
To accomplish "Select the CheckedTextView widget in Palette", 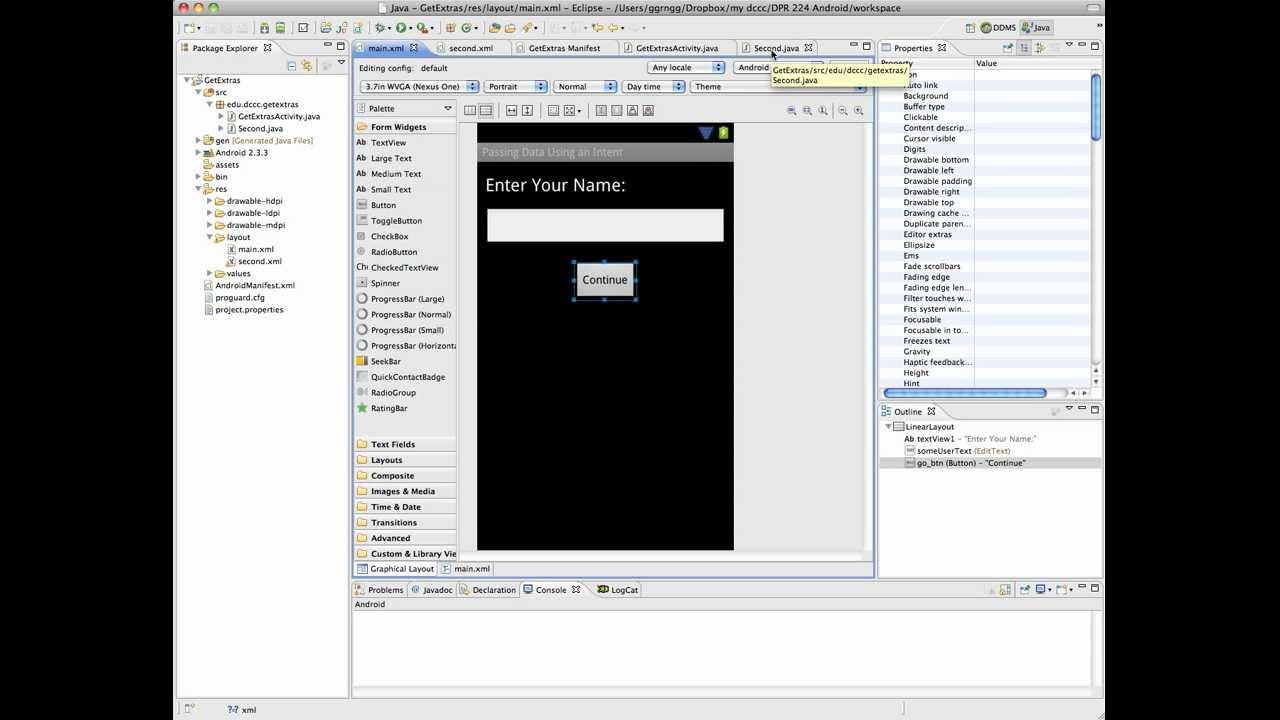I will (404, 268).
